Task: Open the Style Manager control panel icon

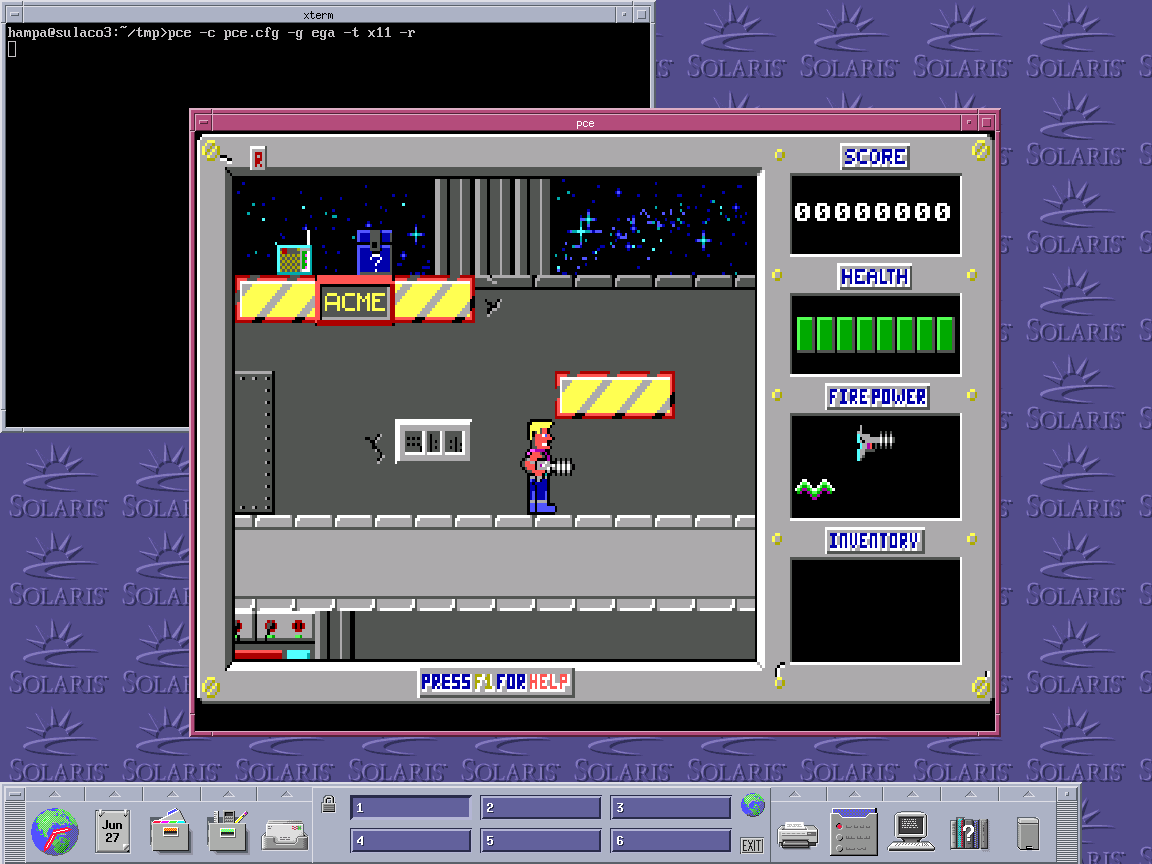Action: 854,832
